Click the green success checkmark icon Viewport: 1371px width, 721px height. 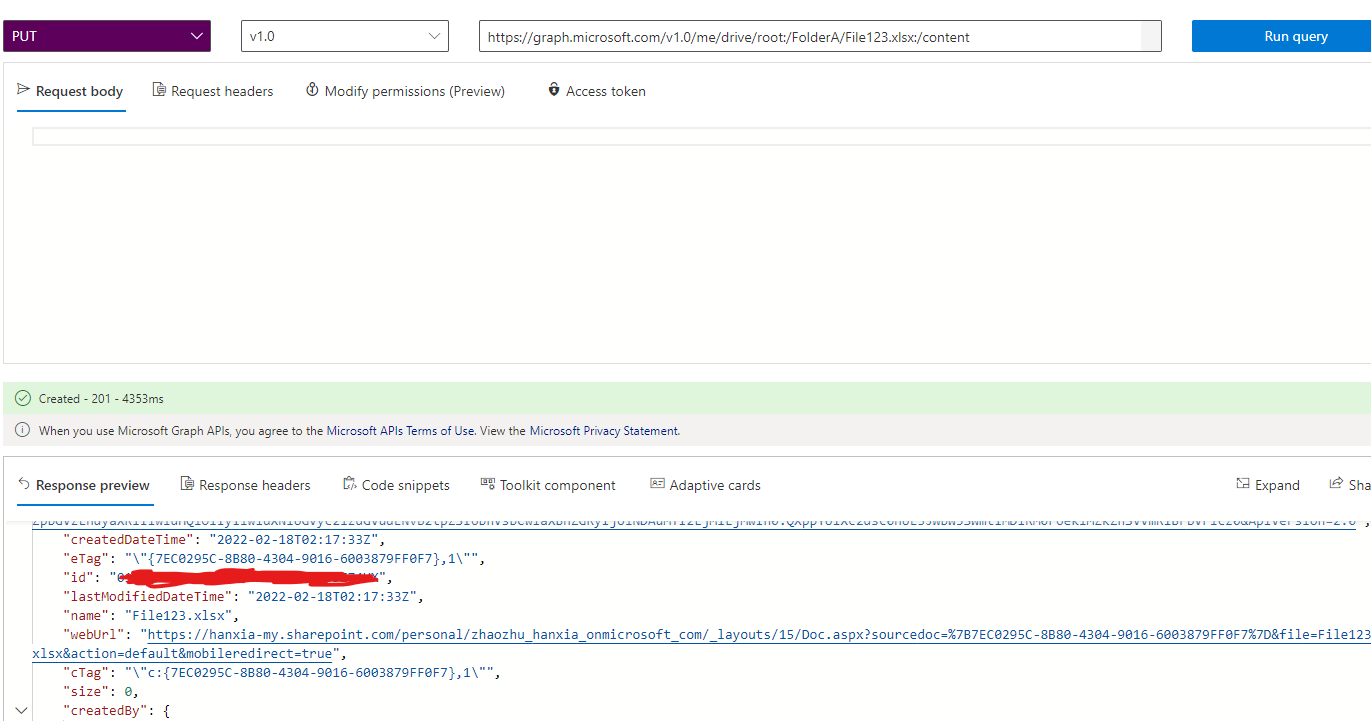pyautogui.click(x=23, y=398)
